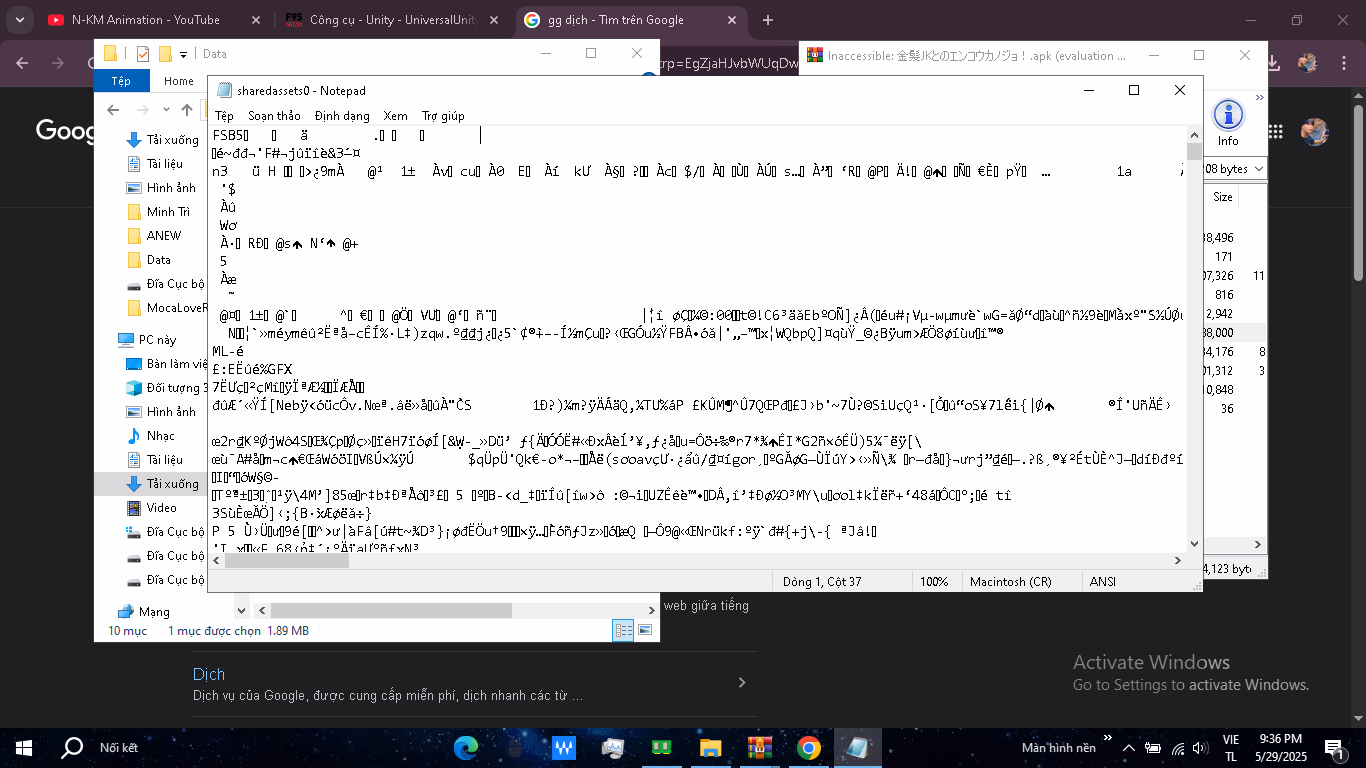Open Google Chrome from the taskbar
Screen dimensions: 1366x768
(x=809, y=747)
